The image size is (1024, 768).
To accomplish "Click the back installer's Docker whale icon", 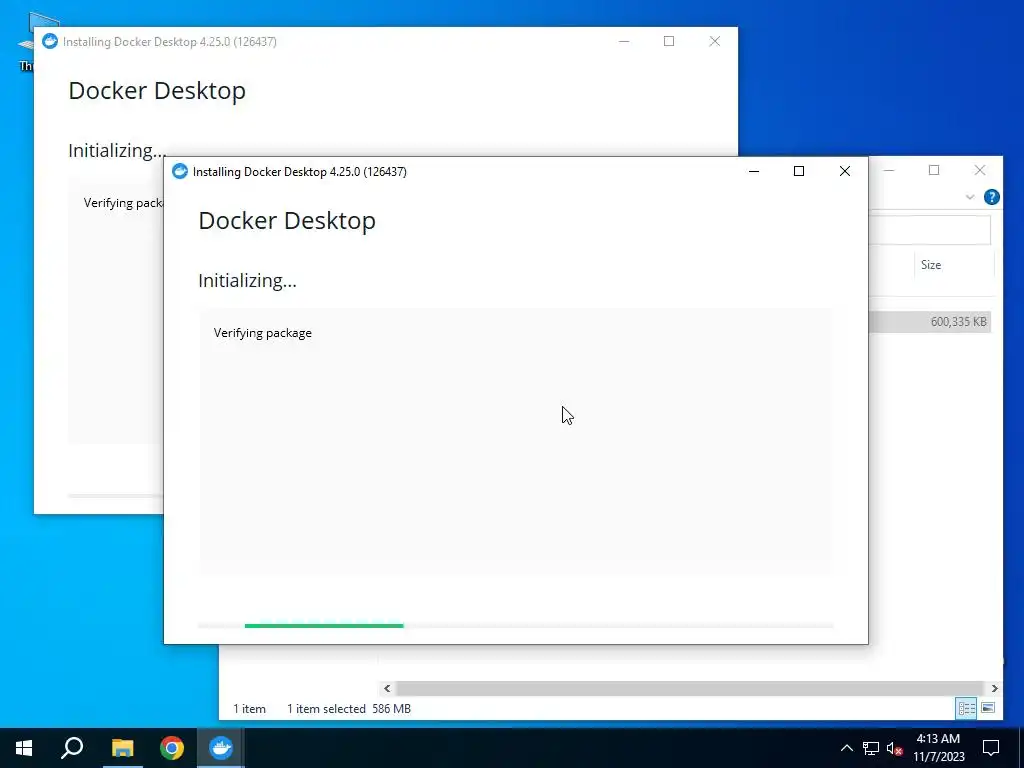I will 50,41.
